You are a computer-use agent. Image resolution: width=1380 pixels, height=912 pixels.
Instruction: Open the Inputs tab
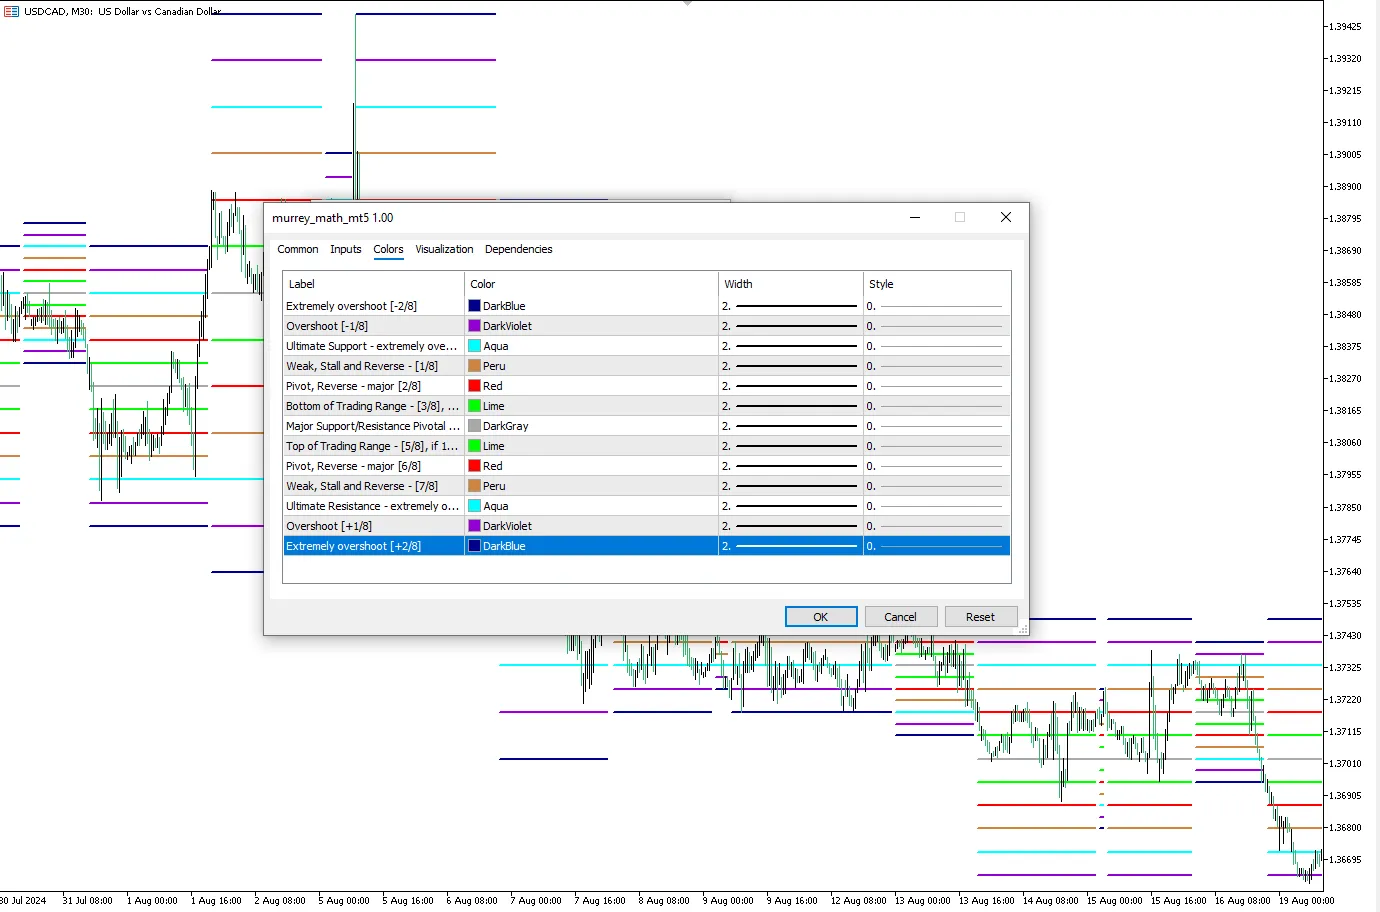(346, 249)
